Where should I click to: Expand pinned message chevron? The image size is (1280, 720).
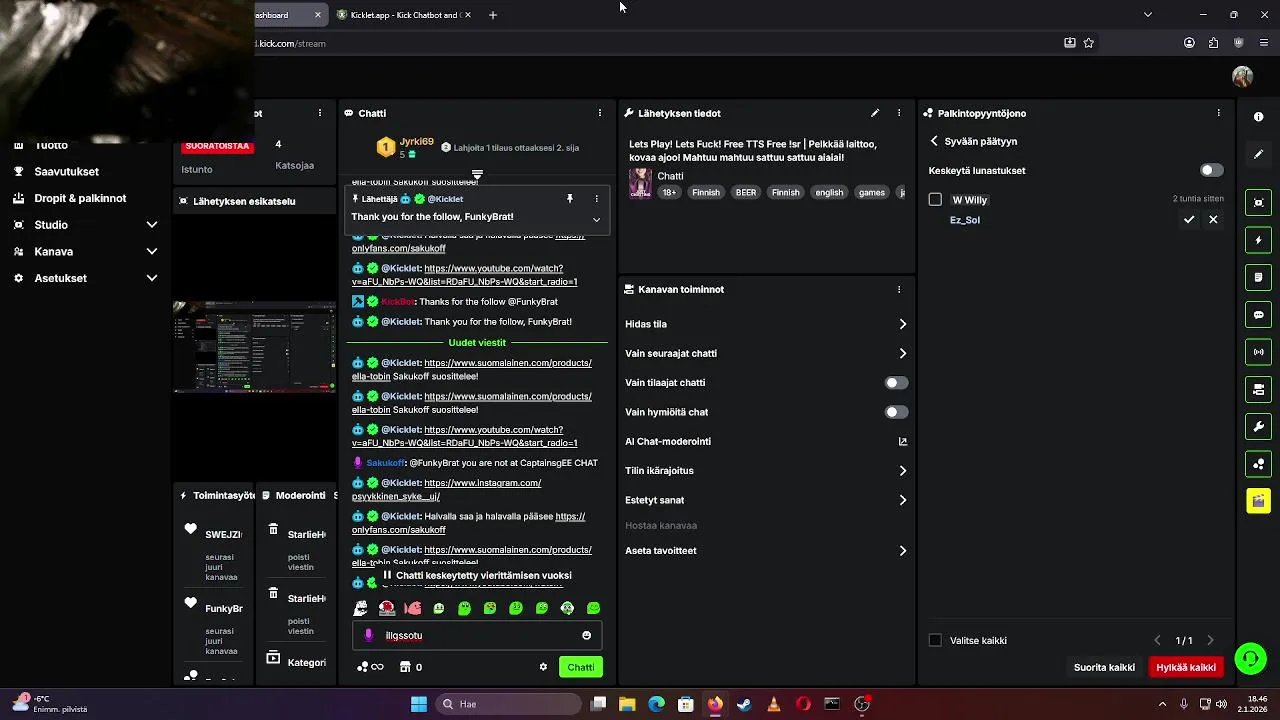coord(596,219)
